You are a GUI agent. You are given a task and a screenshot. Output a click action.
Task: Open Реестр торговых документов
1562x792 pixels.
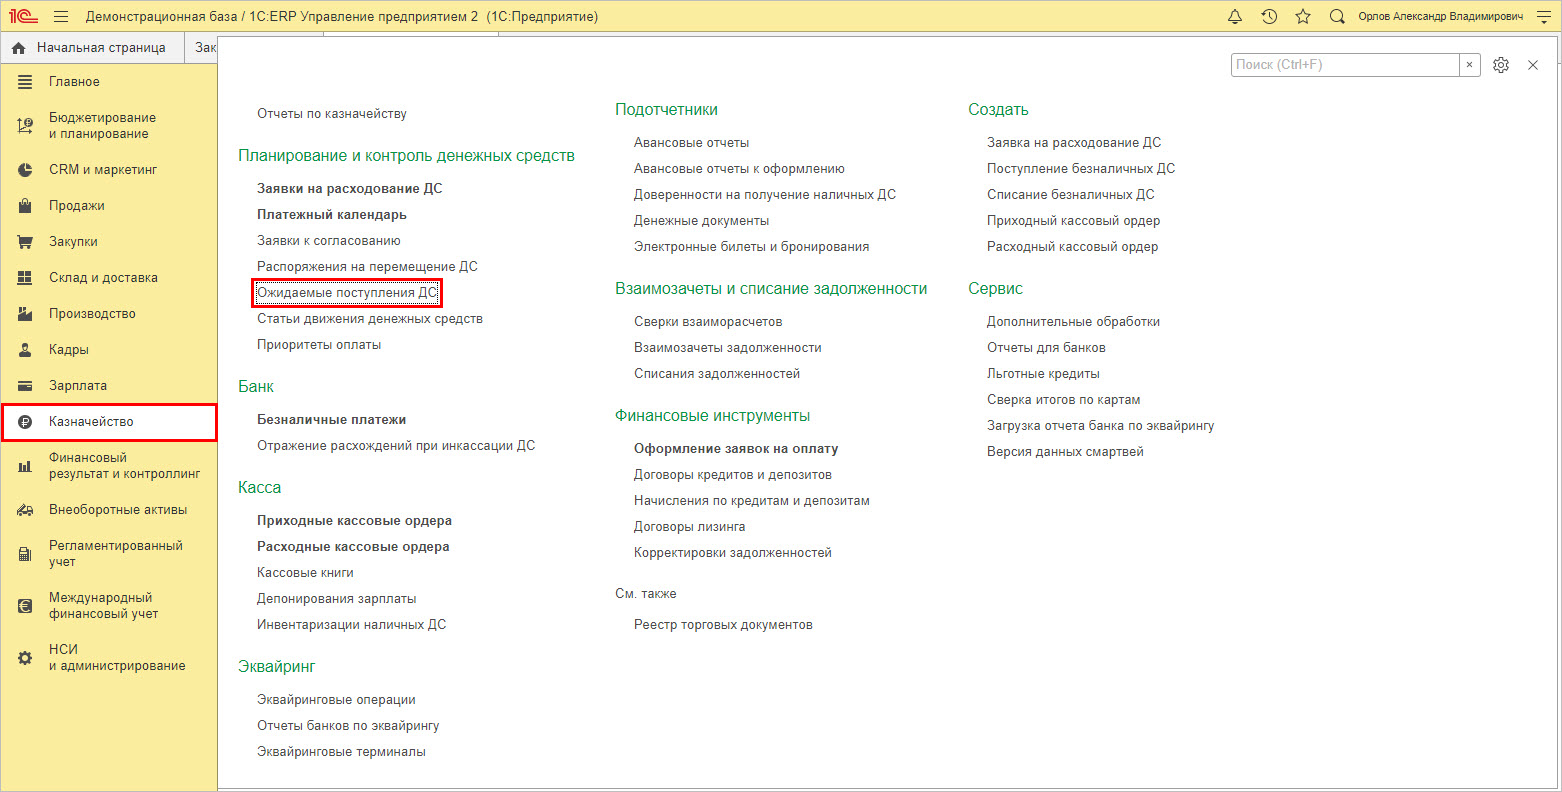[x=723, y=624]
